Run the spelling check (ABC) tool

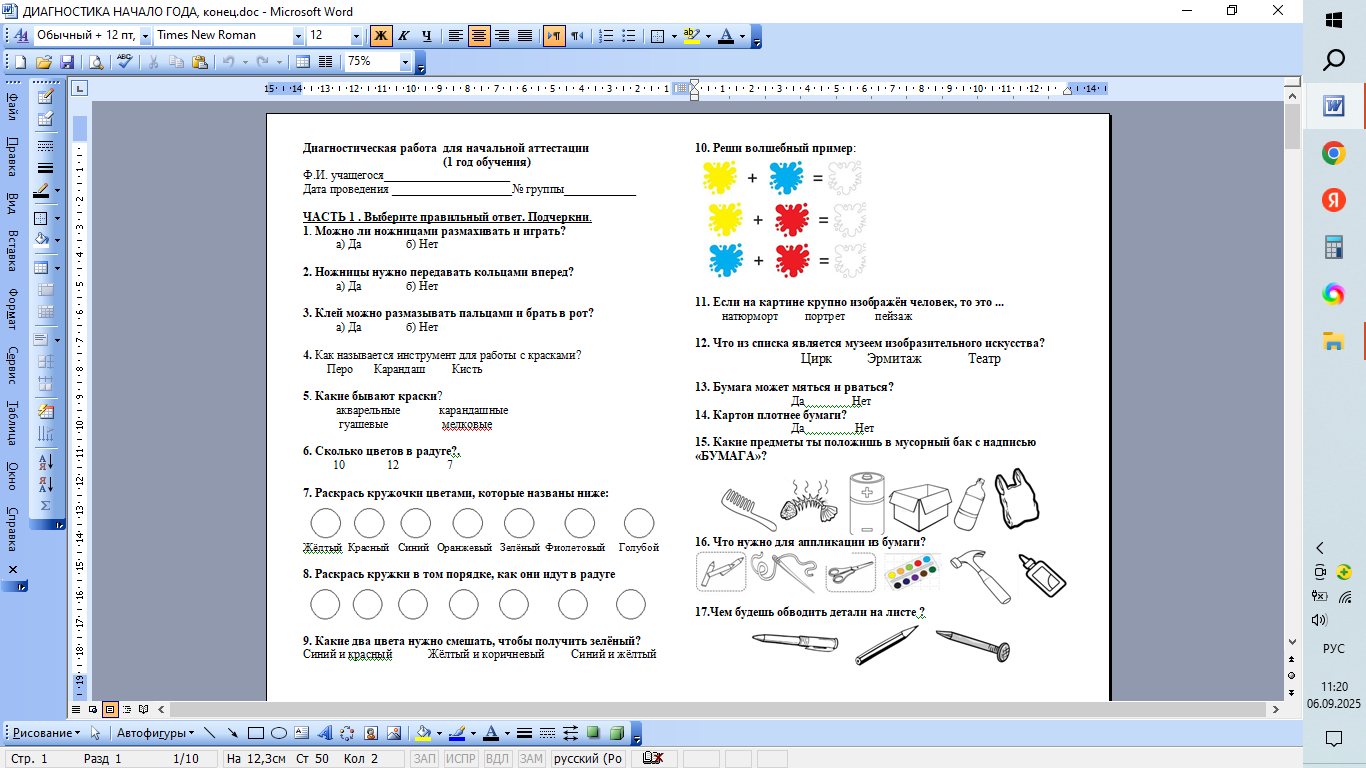point(125,62)
